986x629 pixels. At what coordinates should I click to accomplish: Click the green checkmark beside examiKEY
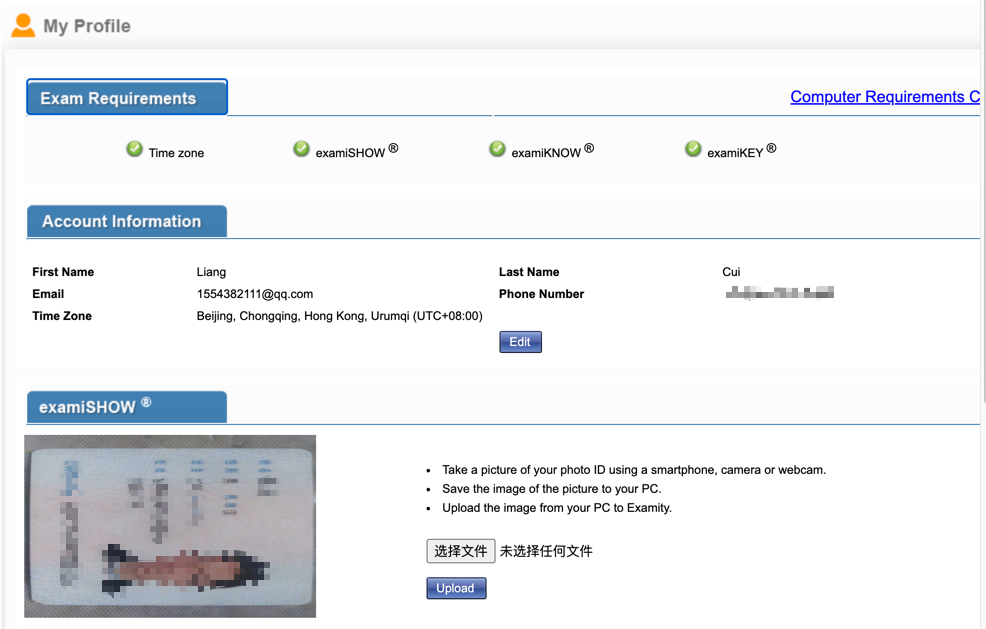693,149
